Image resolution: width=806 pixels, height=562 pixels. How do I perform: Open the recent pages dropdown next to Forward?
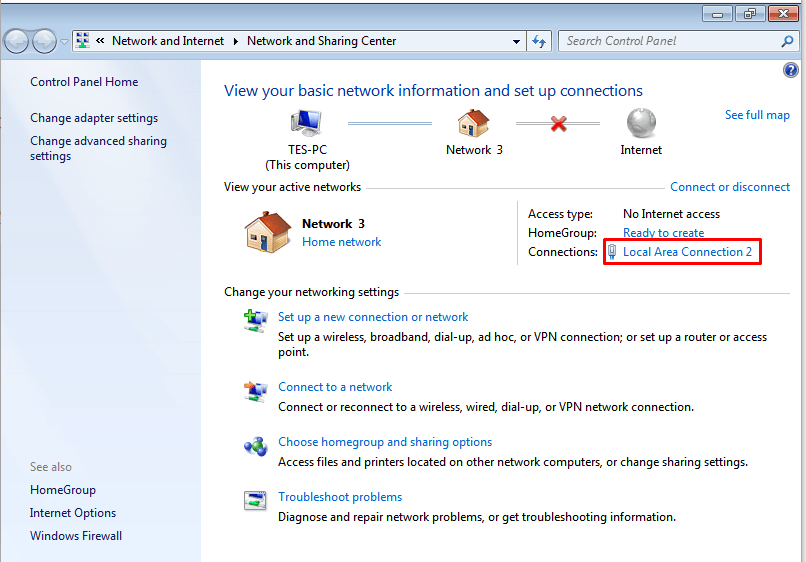tap(65, 42)
